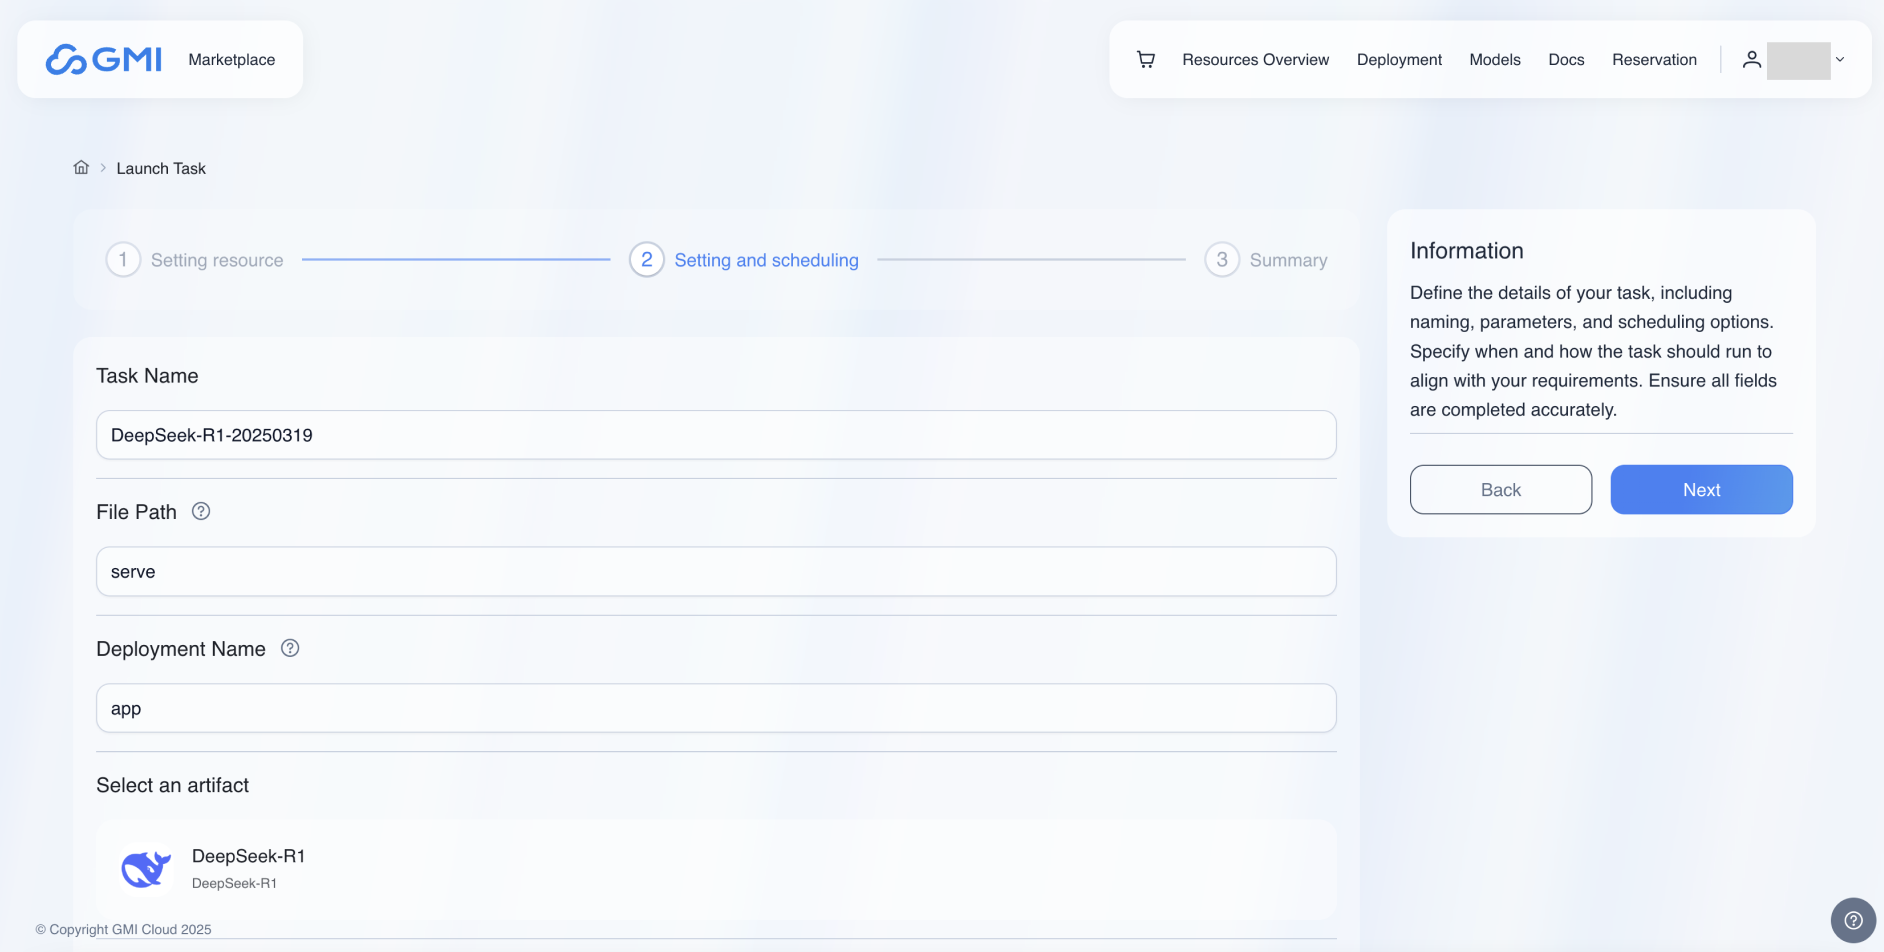This screenshot has height=952, width=1884.
Task: Click the Information panel heading
Action: (1466, 251)
